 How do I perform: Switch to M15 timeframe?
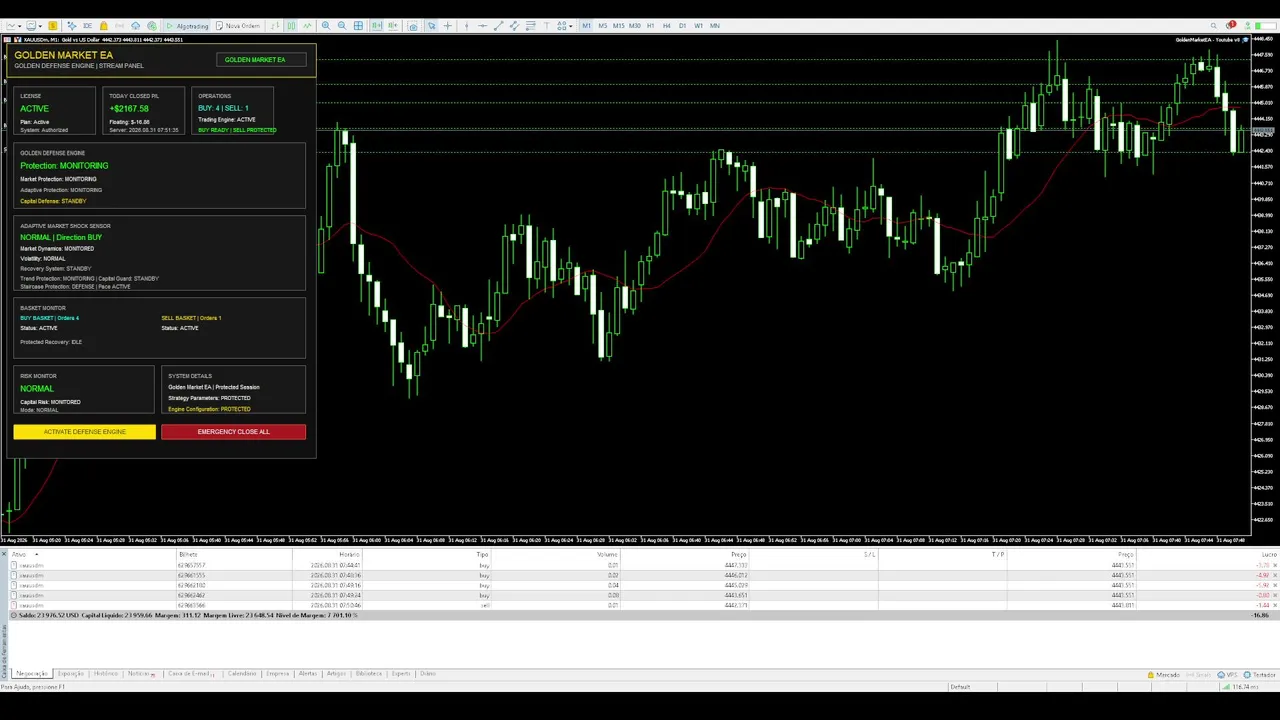pyautogui.click(x=619, y=26)
